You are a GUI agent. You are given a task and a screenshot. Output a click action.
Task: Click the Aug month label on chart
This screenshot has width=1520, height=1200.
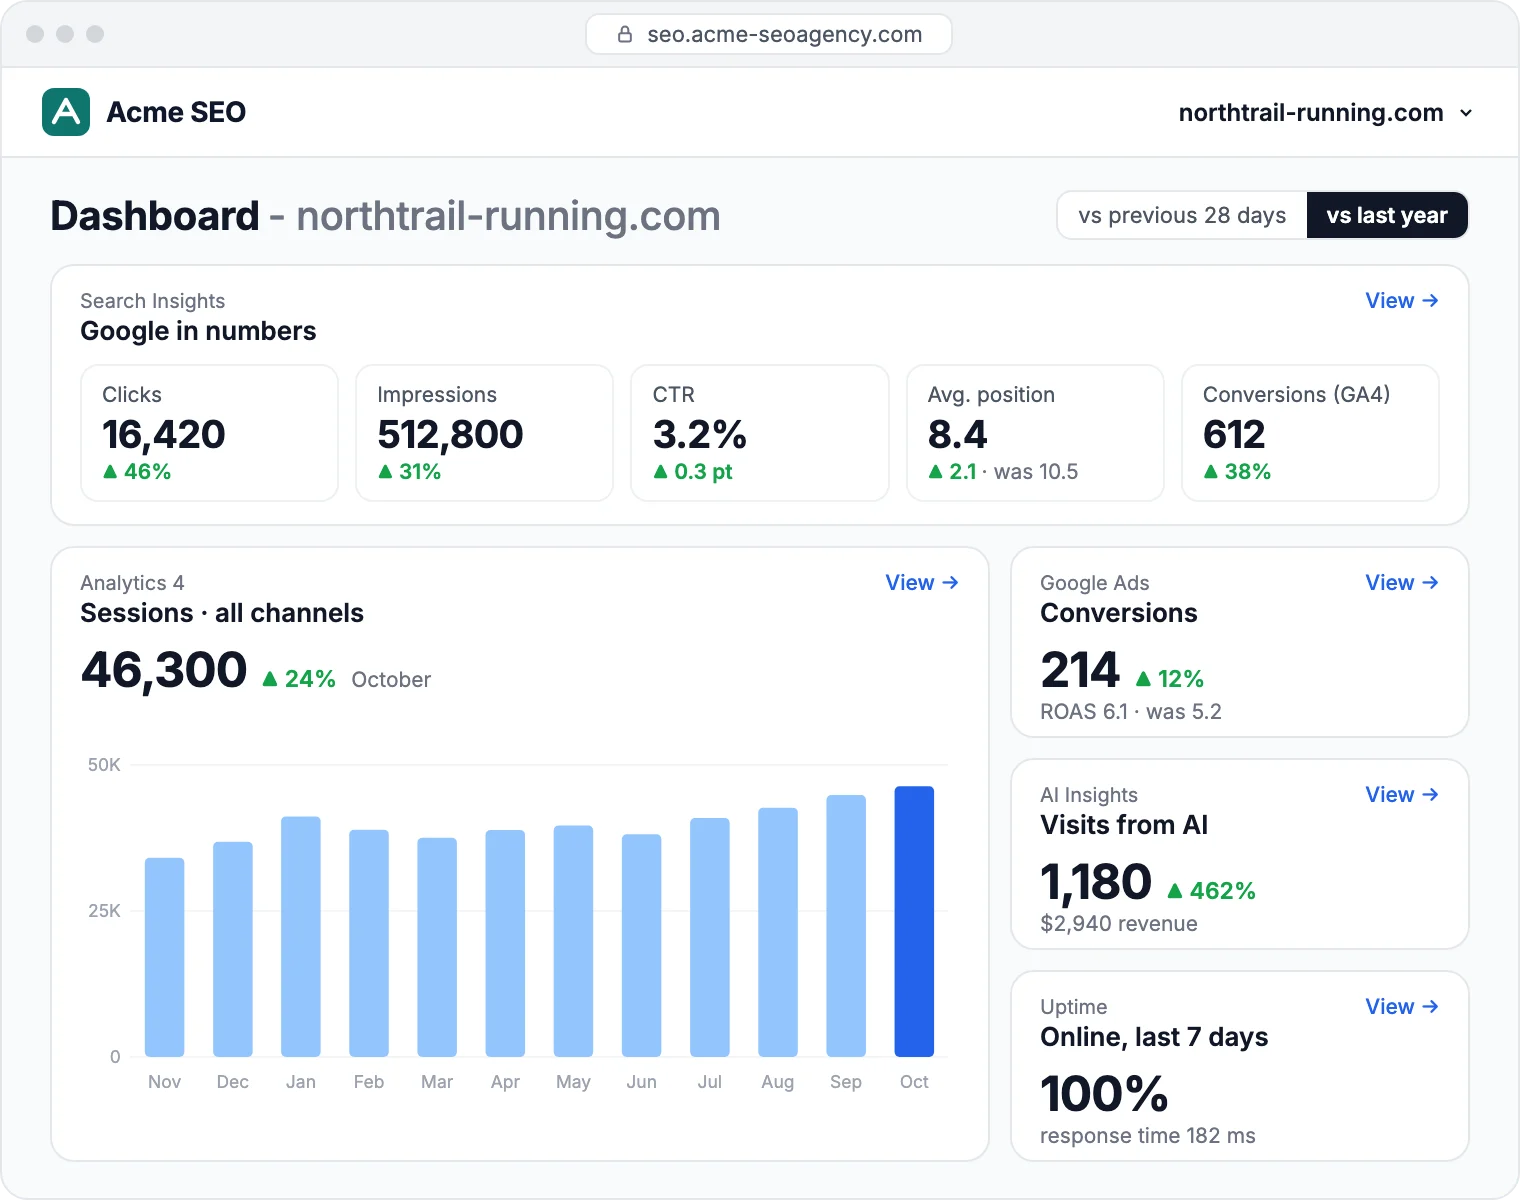point(777,1082)
